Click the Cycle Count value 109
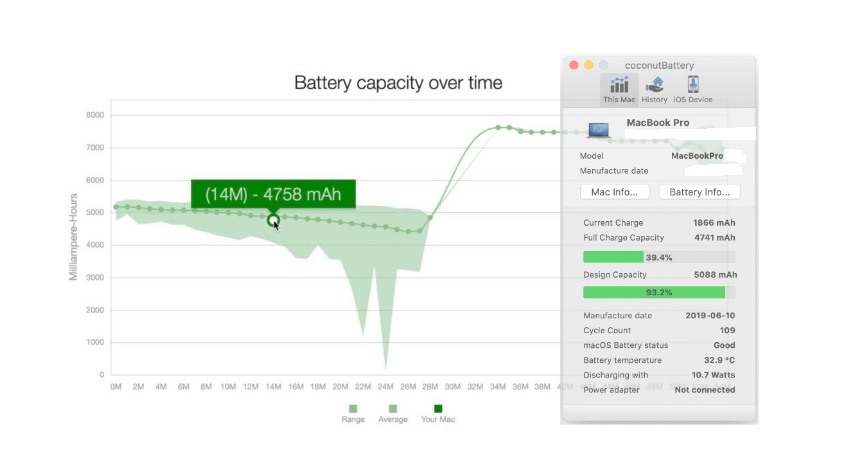Image resolution: width=856 pixels, height=453 pixels. pyautogui.click(x=727, y=330)
